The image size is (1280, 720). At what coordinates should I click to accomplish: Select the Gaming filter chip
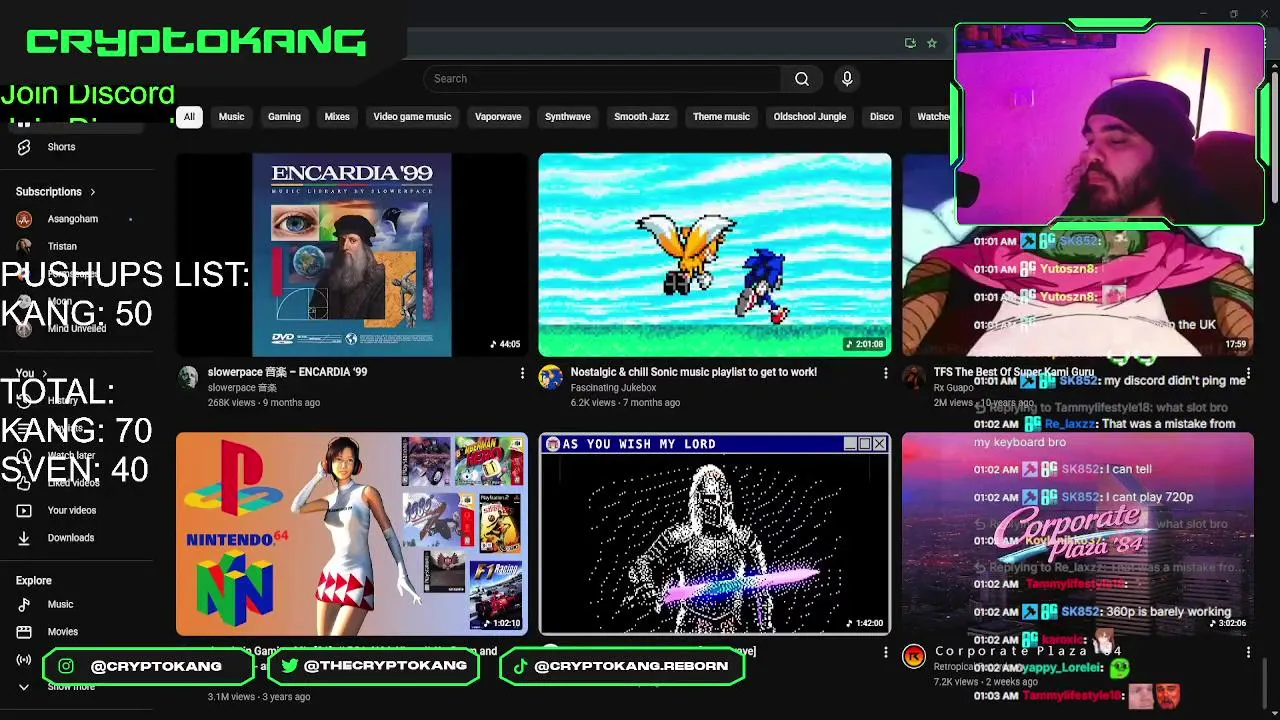[284, 117]
